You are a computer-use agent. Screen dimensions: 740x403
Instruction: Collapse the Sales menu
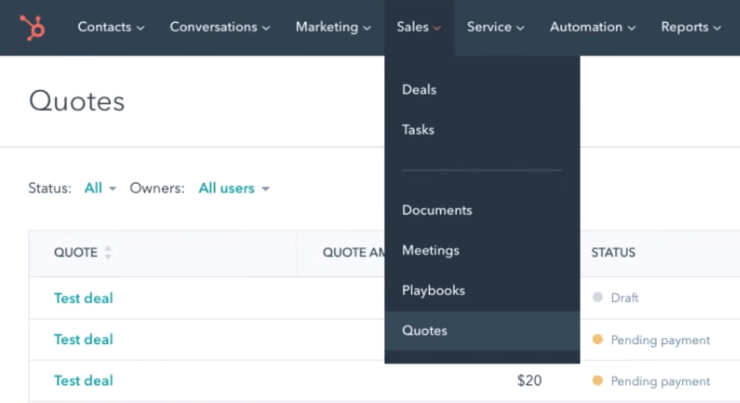tap(419, 27)
